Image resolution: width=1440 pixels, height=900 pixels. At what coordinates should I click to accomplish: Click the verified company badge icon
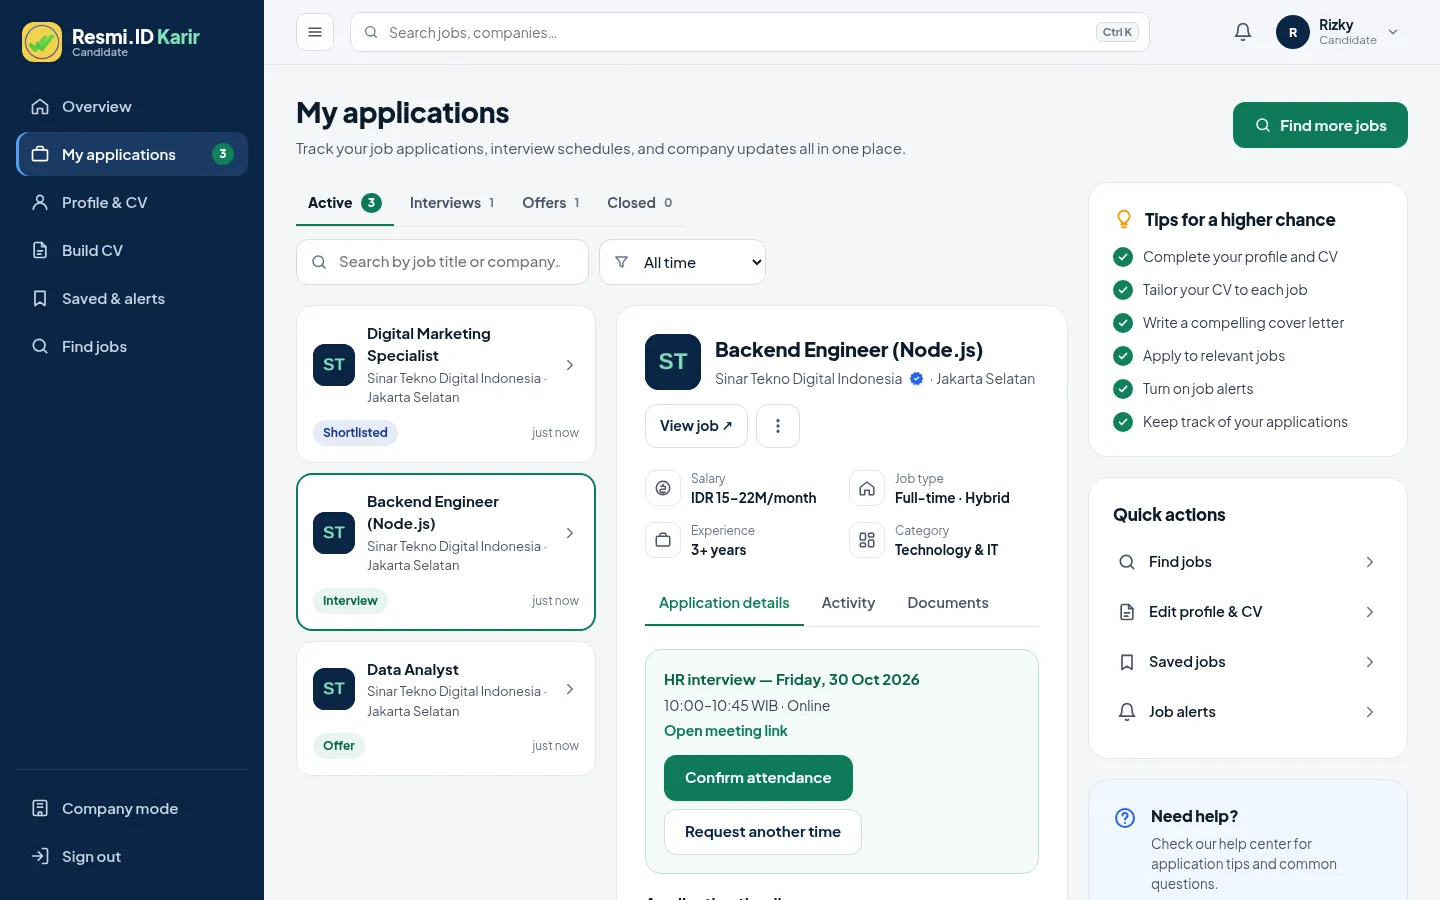click(x=916, y=379)
